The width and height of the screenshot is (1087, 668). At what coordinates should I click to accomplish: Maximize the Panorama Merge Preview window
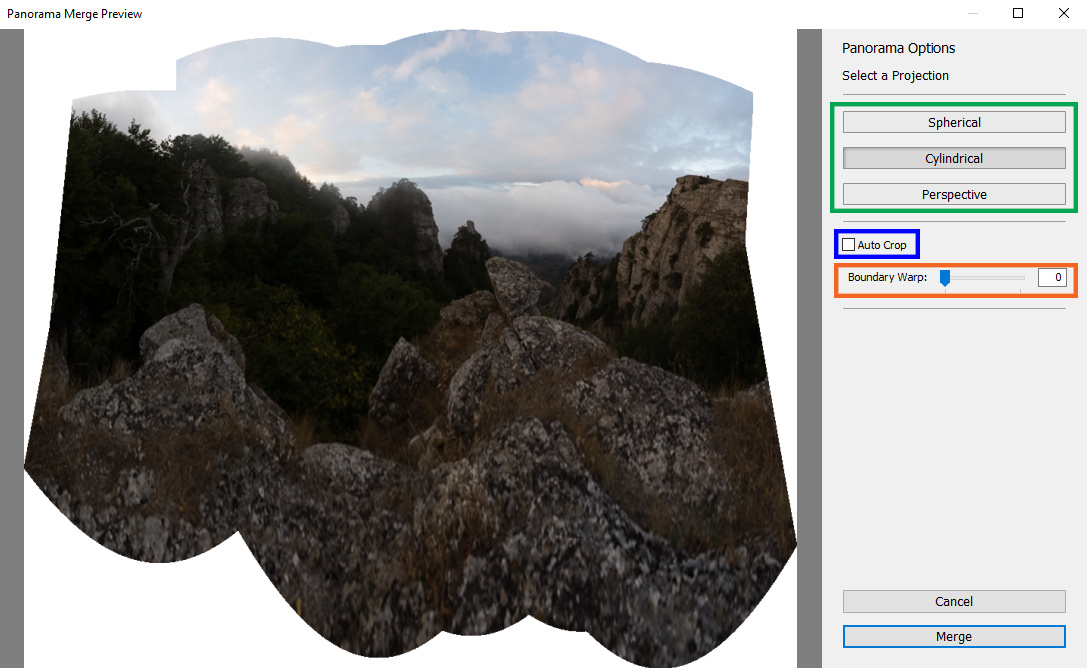pos(1018,13)
